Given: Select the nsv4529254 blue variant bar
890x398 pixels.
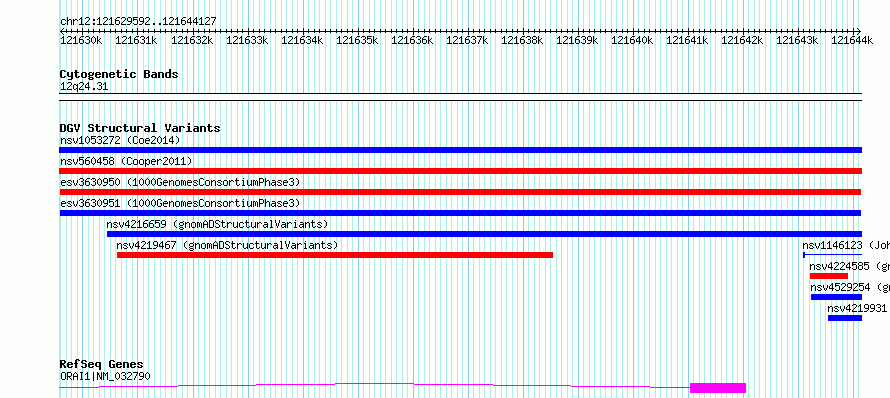Looking at the screenshot, I should click(837, 297).
